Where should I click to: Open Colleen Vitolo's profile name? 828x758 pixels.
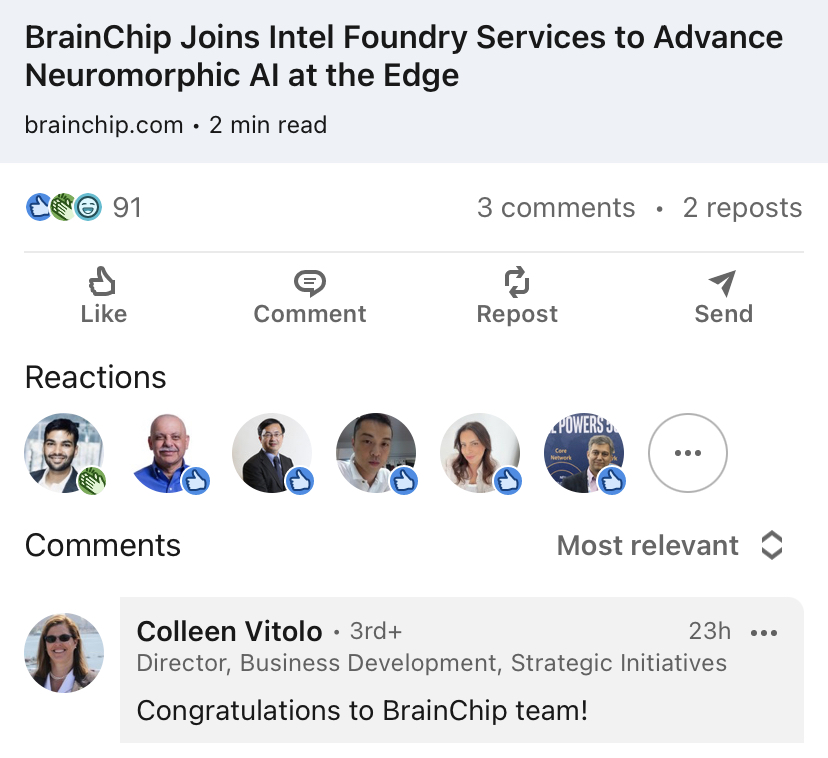tap(229, 631)
